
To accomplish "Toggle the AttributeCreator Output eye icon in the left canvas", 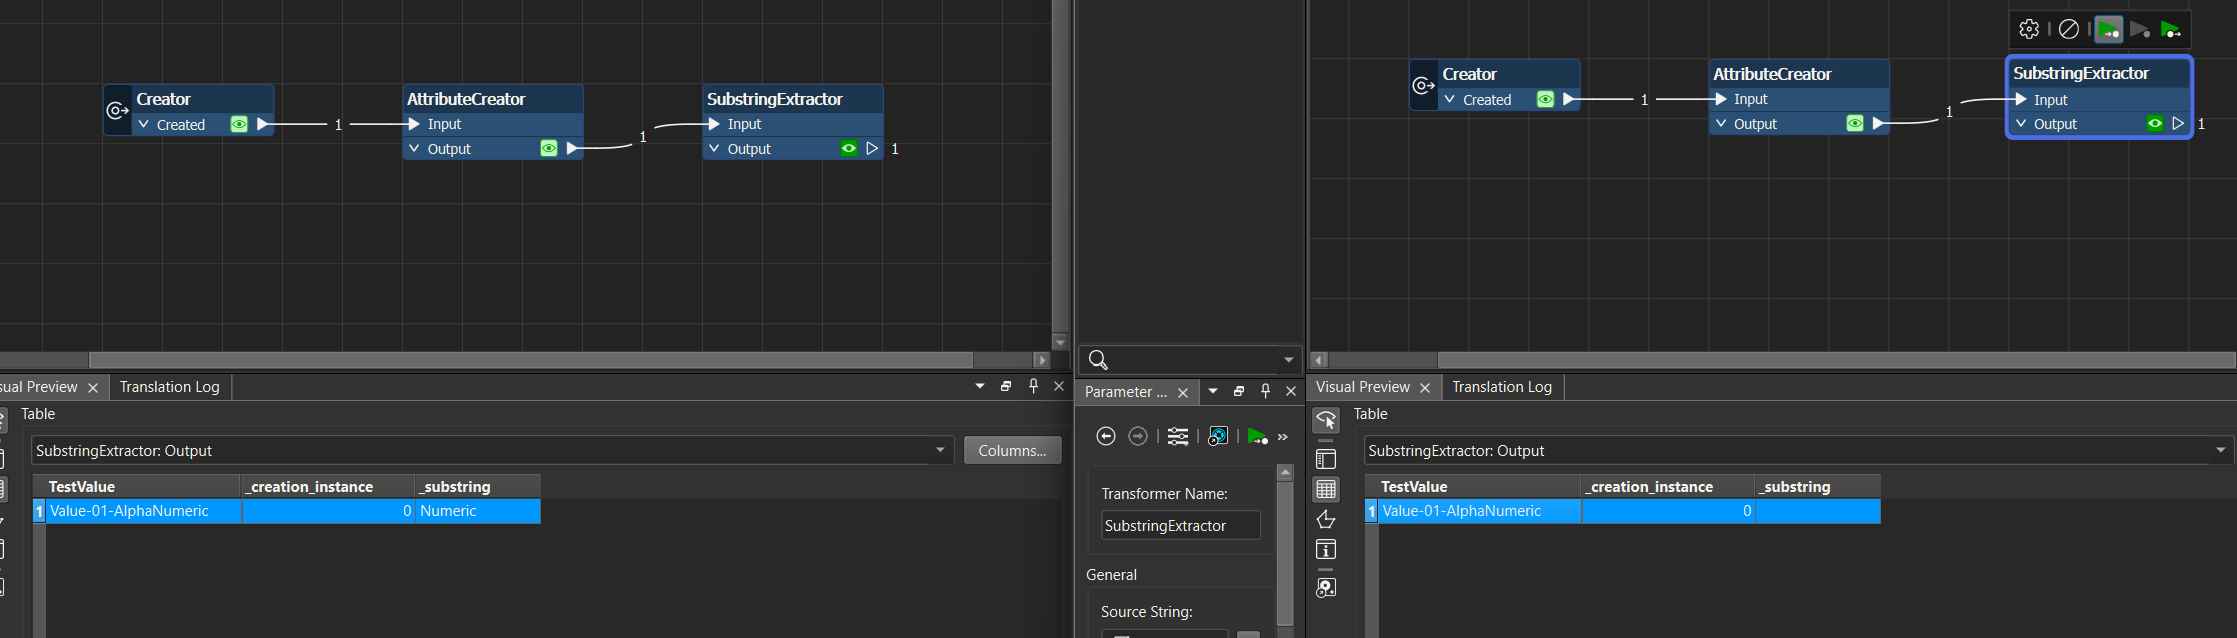I will 549,148.
